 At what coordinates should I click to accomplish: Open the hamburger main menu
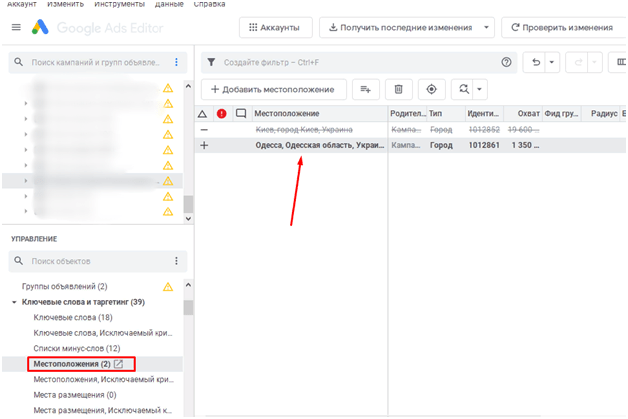[x=16, y=27]
